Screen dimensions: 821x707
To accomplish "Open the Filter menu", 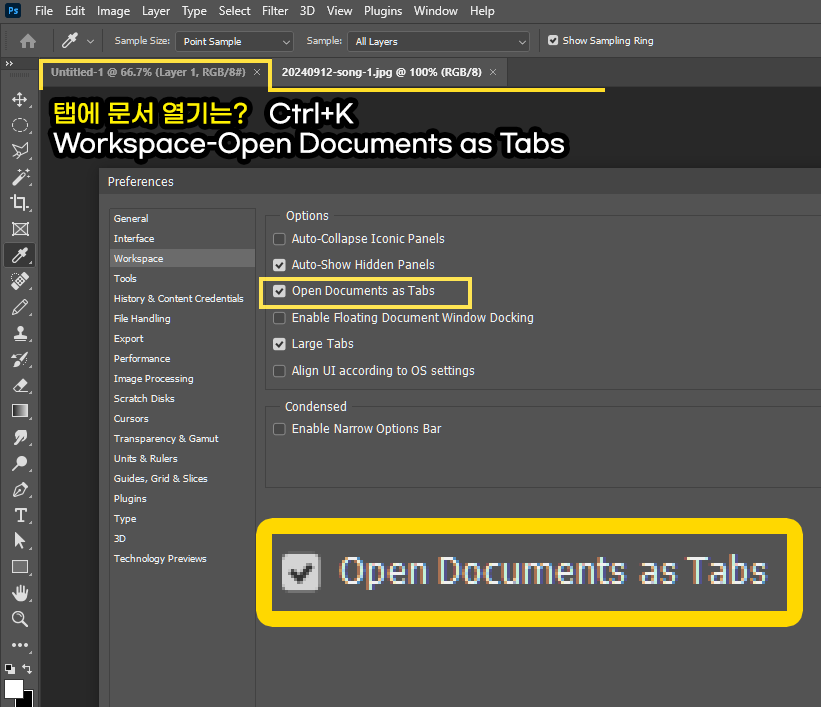I will click(275, 11).
